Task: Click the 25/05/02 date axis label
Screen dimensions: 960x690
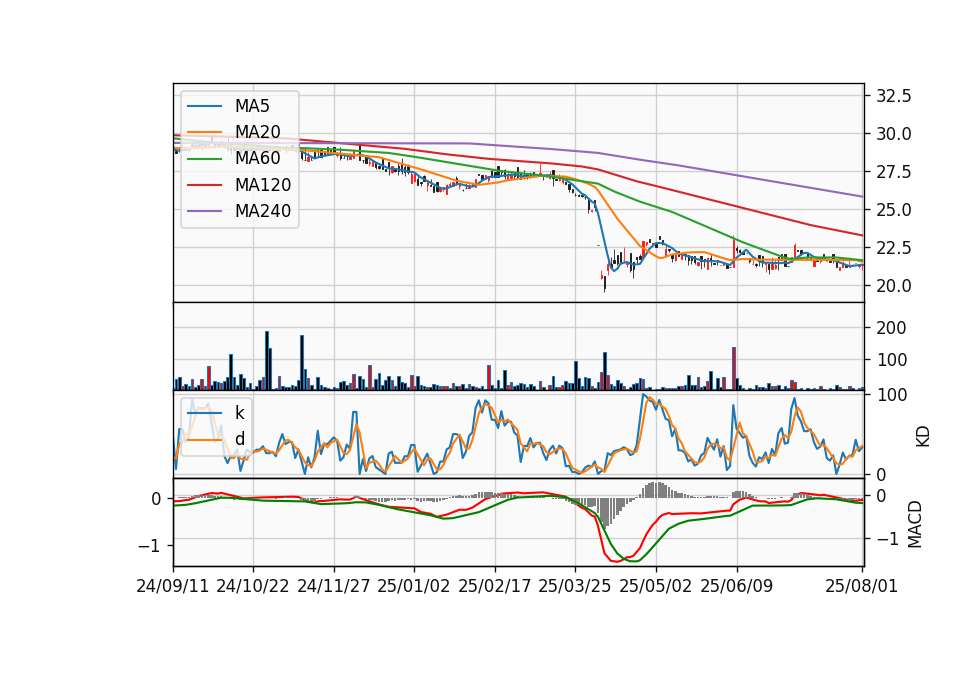Action: (x=656, y=586)
